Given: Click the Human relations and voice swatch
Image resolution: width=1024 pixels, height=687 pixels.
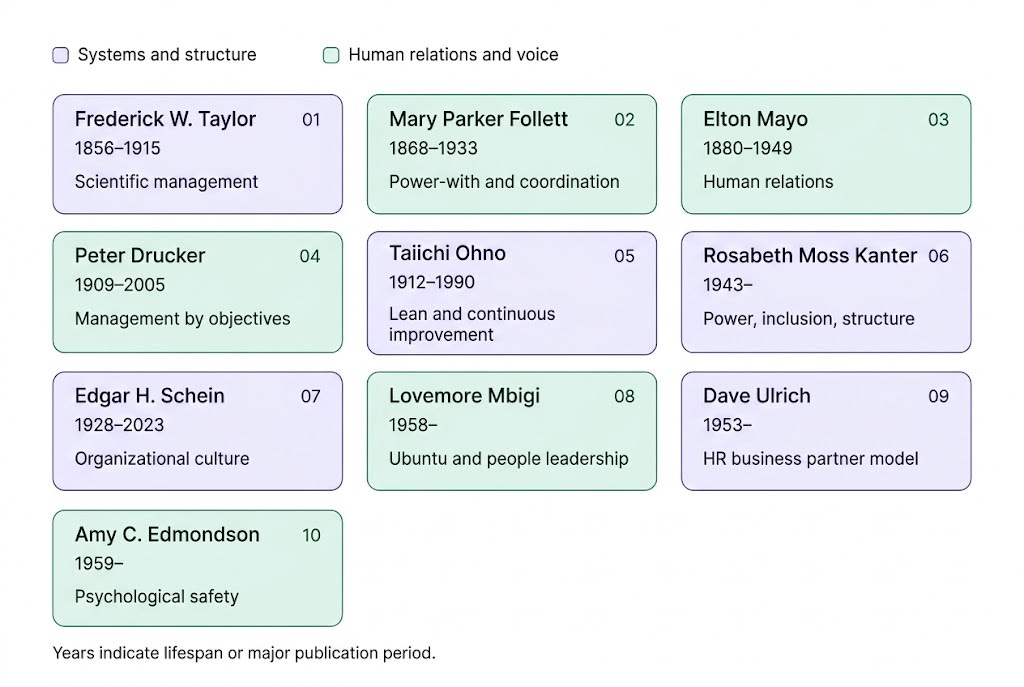Looking at the screenshot, I should click(x=331, y=55).
